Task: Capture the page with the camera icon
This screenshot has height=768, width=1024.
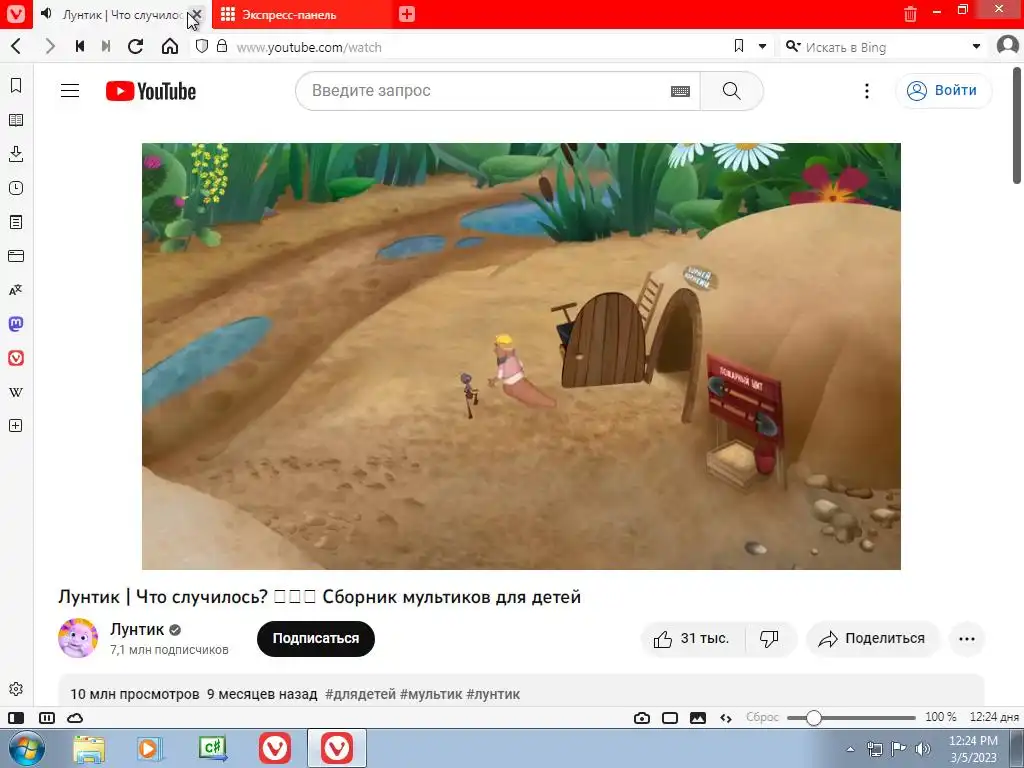Action: [x=642, y=718]
